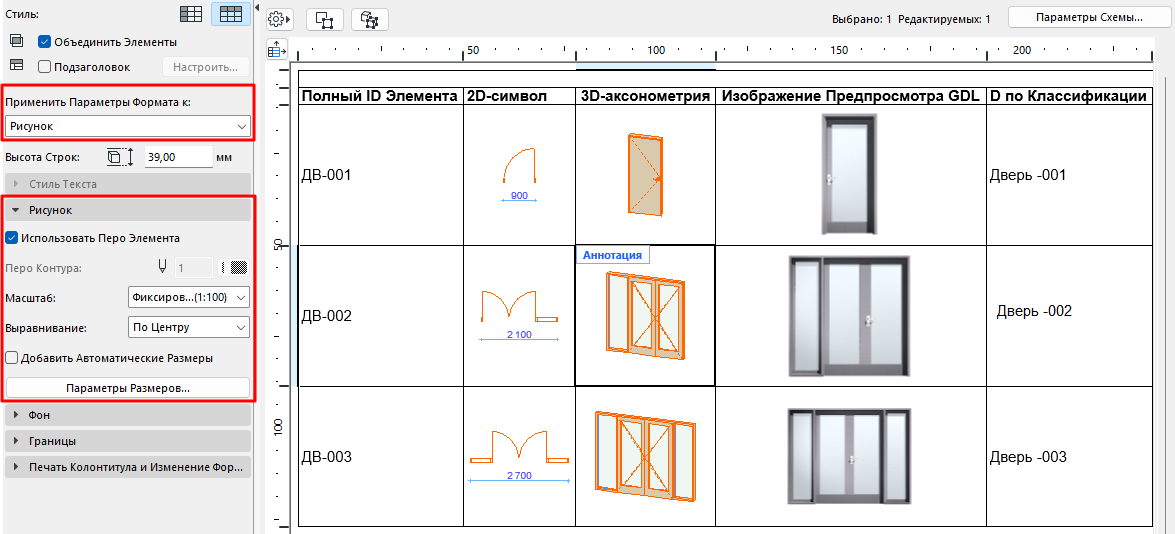Click the Выбрано: 1 Редактируемых: 1 status text
This screenshot has width=1175, height=534.
click(x=911, y=19)
